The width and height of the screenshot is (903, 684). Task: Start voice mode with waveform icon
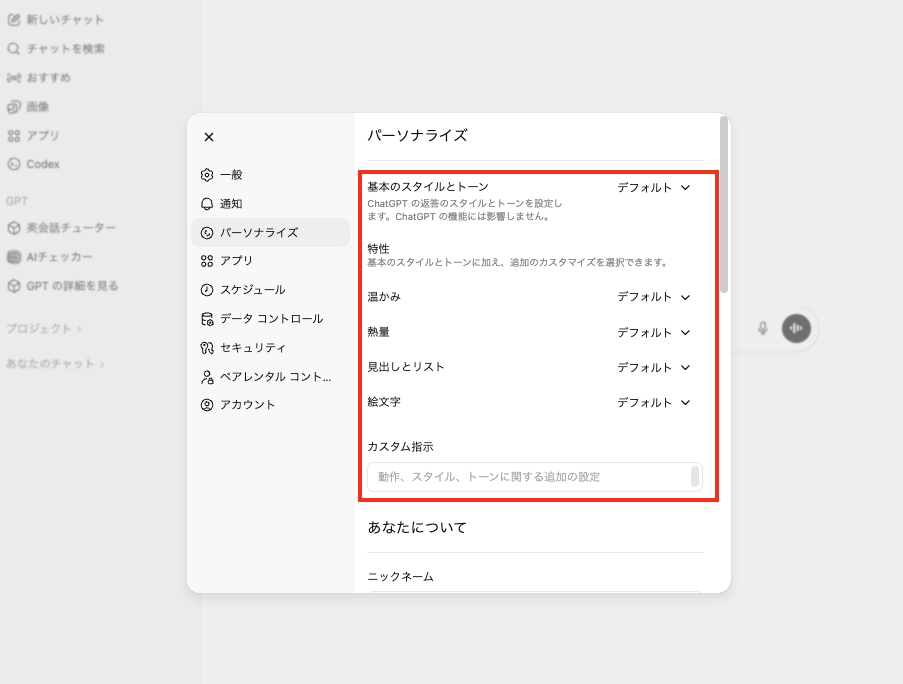(x=796, y=328)
